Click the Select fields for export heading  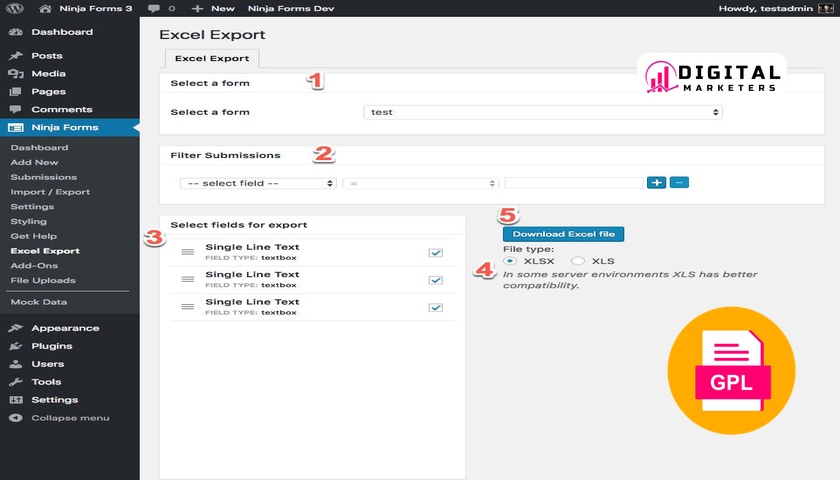click(239, 225)
